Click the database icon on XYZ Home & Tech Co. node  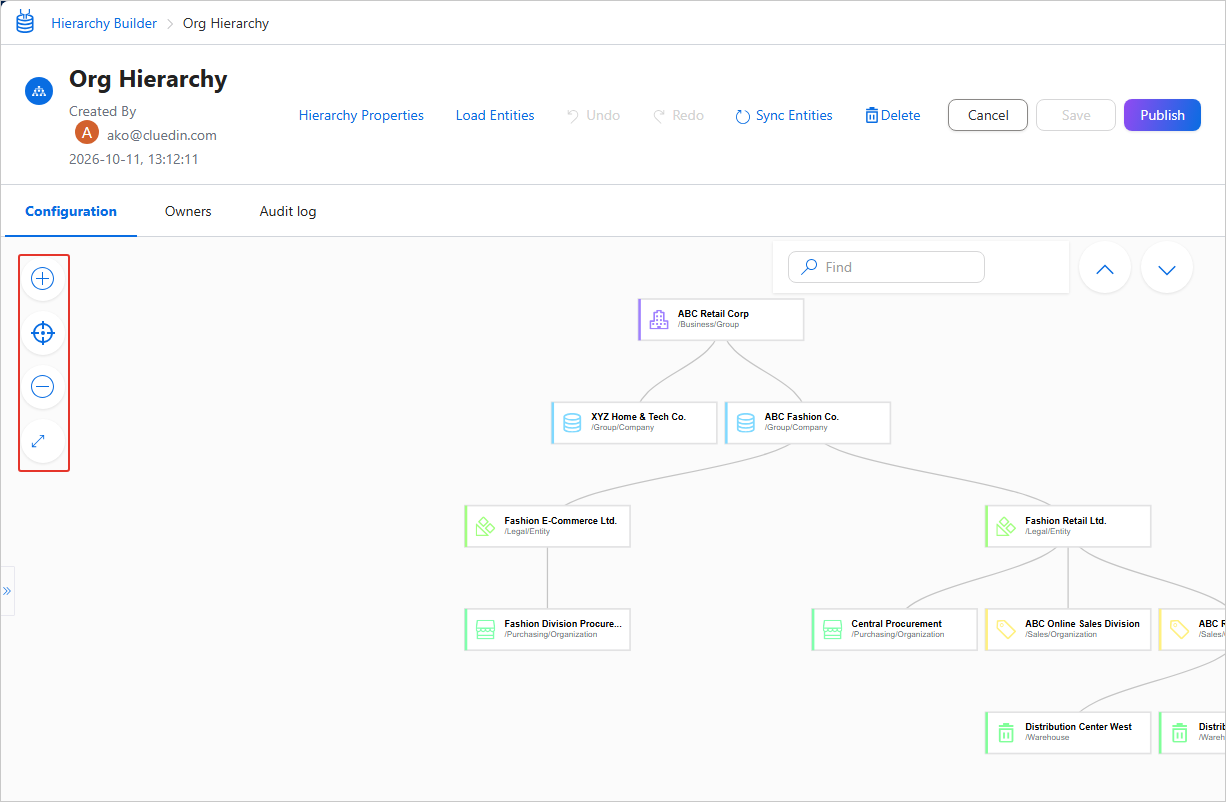pyautogui.click(x=572, y=423)
